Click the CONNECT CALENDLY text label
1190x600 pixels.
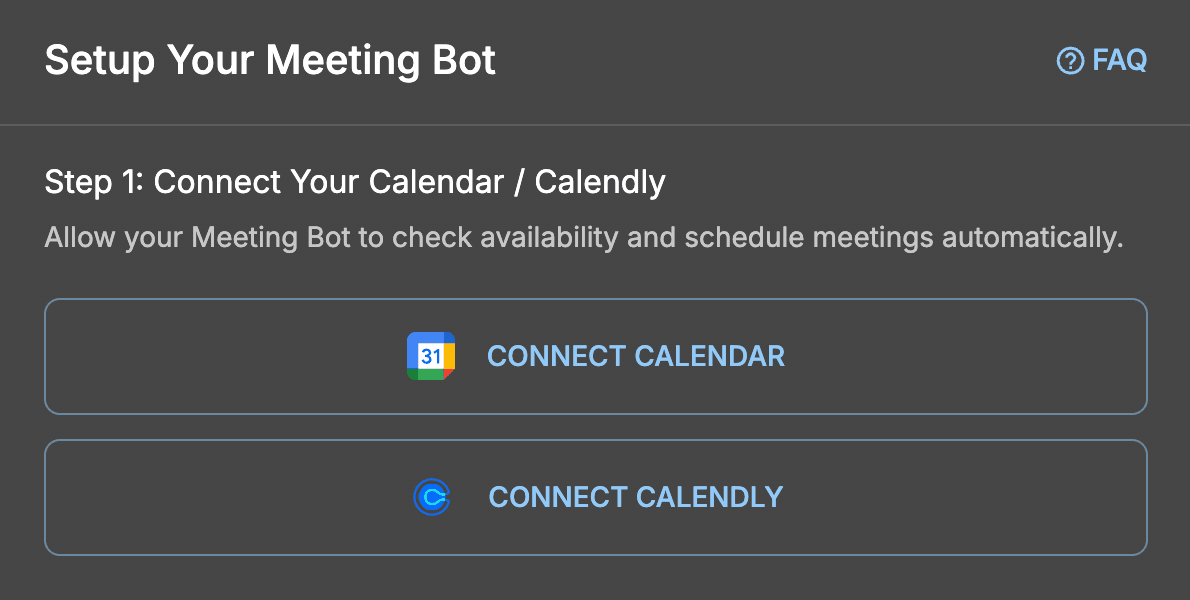pyautogui.click(x=635, y=497)
